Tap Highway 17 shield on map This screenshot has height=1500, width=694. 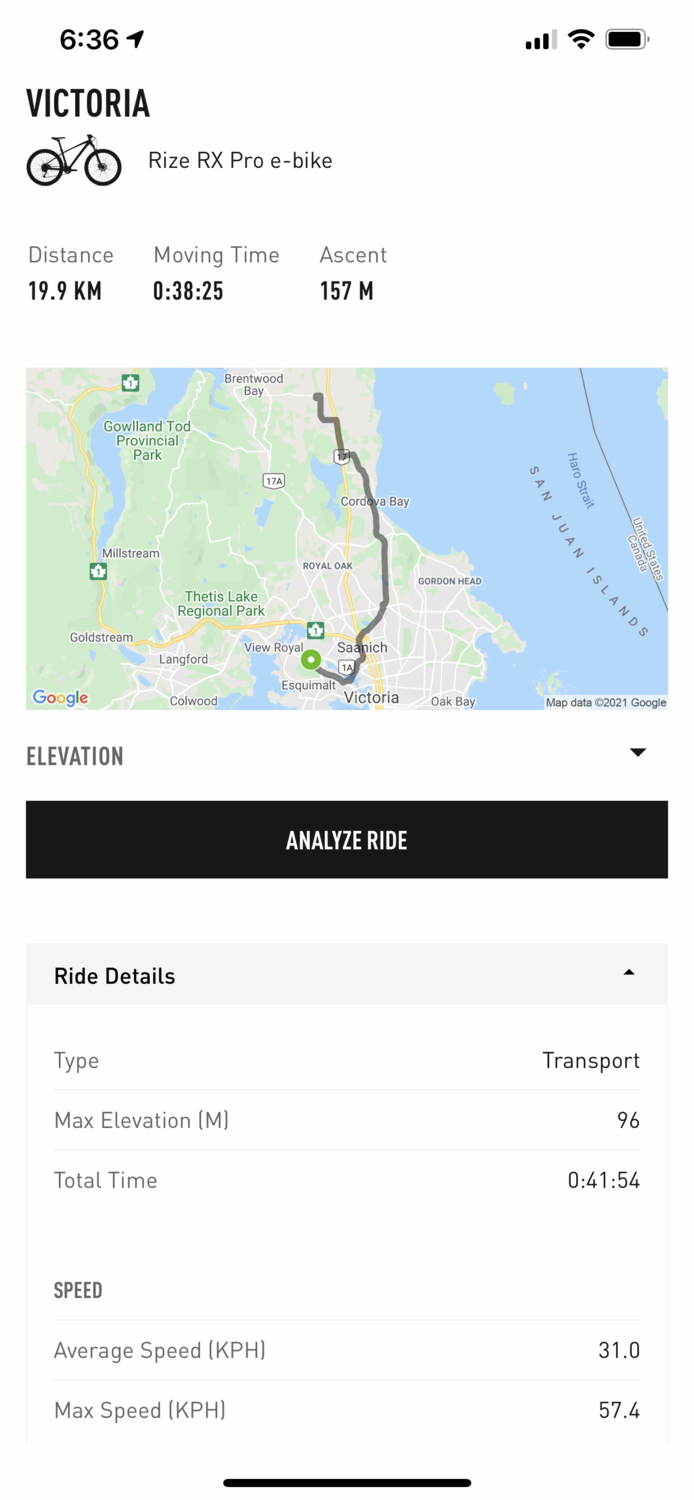pos(342,456)
